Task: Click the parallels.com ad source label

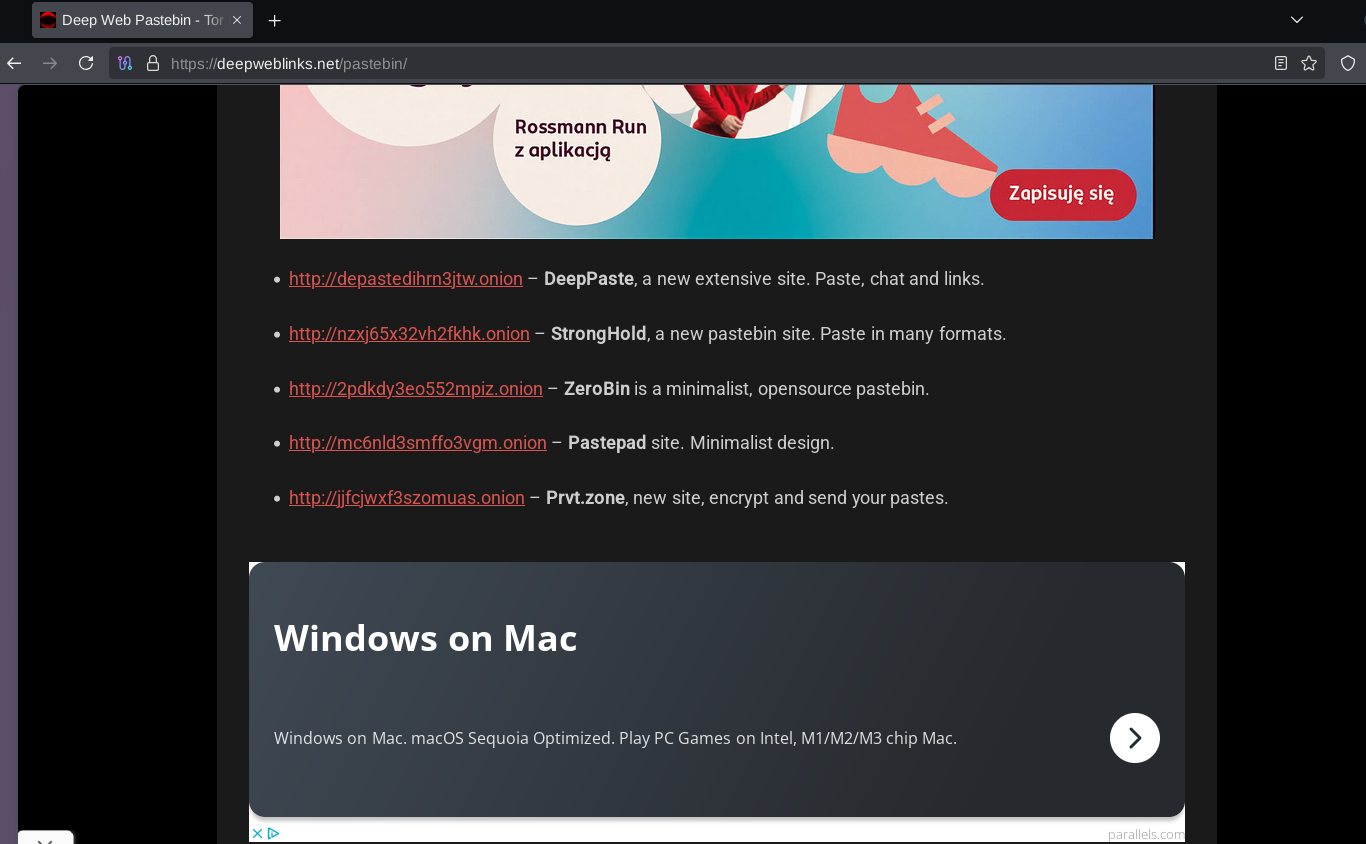Action: pos(1146,834)
